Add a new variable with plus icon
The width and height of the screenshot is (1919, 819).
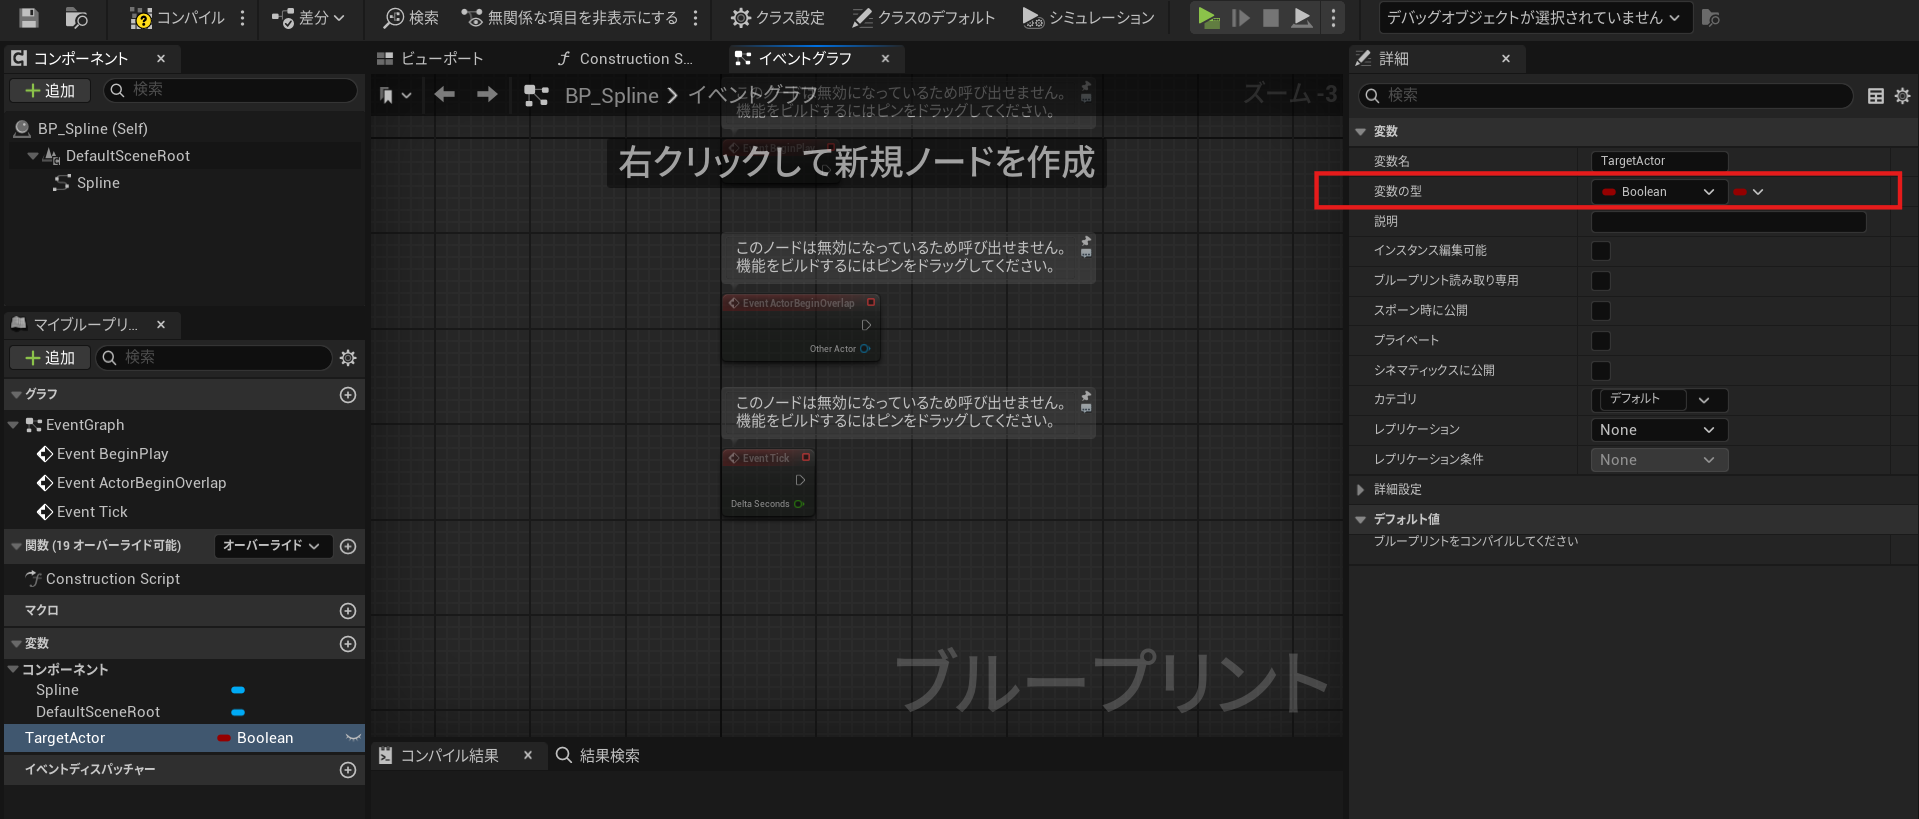348,644
